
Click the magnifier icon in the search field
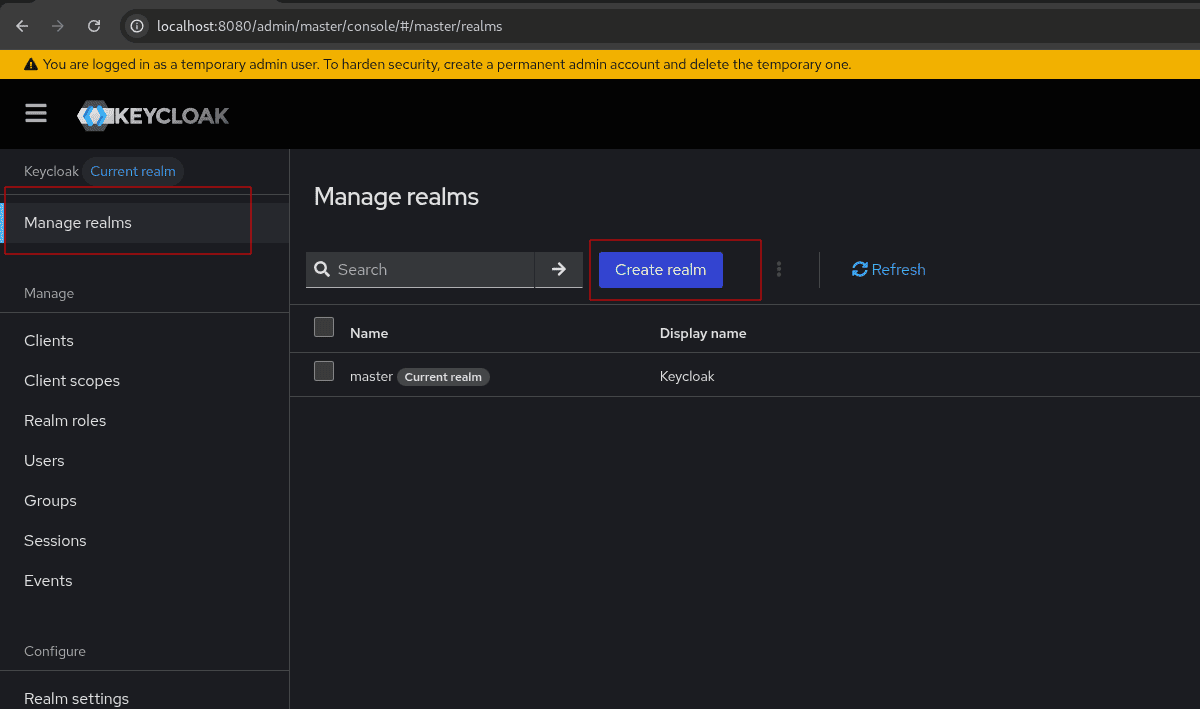pos(321,269)
